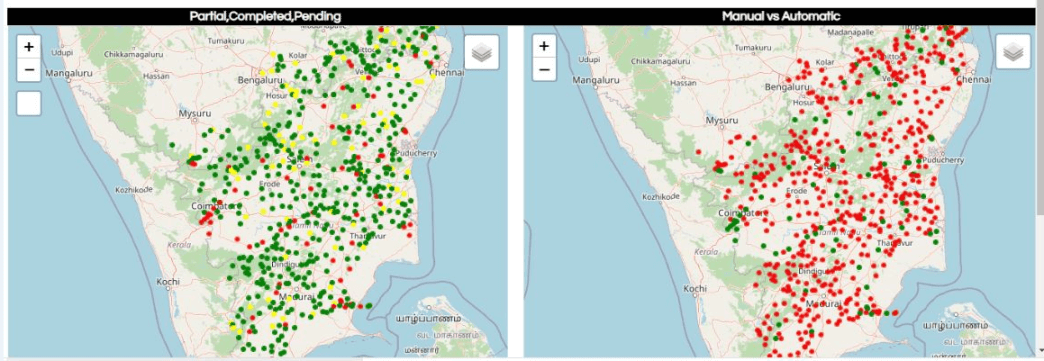Click Puducherry label on the right map
This screenshot has width=1044, height=361.
click(943, 161)
